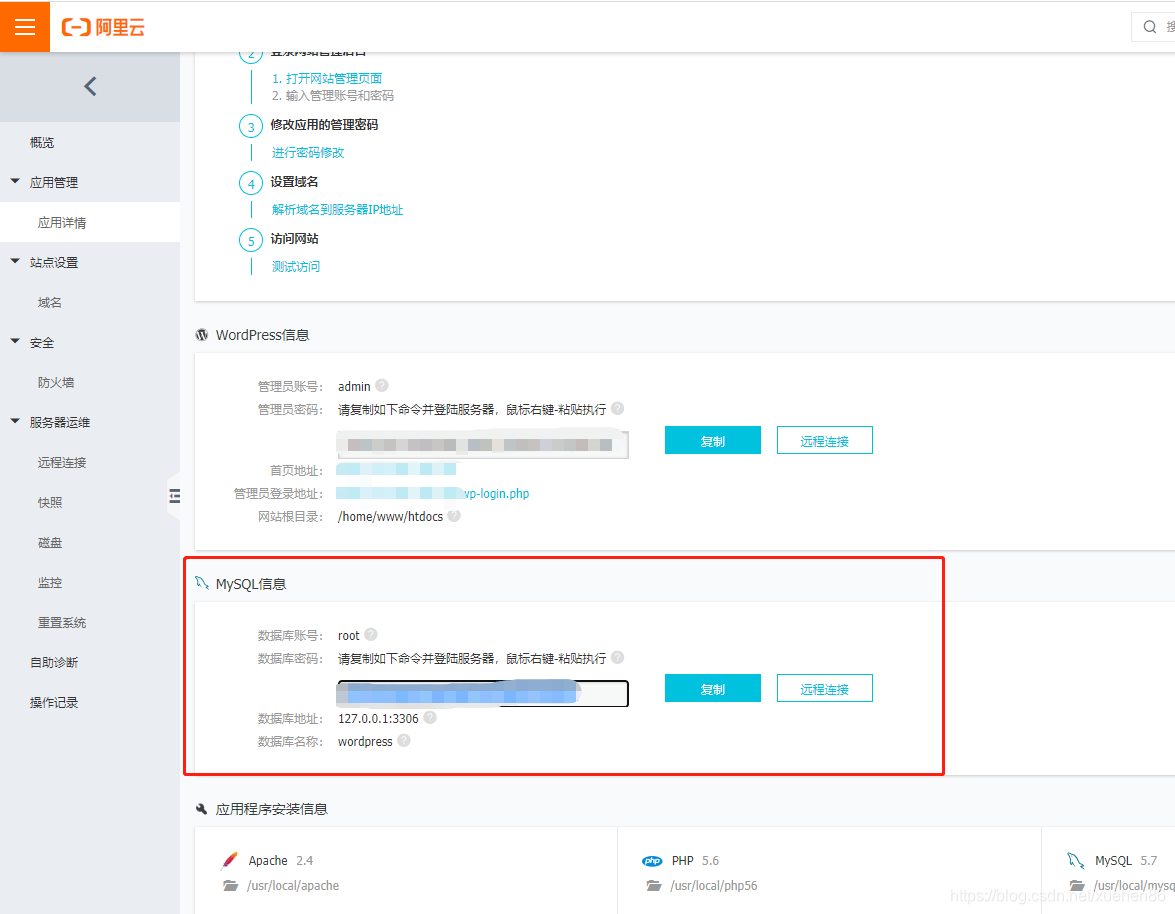
Task: Click the MySQL dolphin icon beside MySQL信息
Action: pyautogui.click(x=202, y=583)
